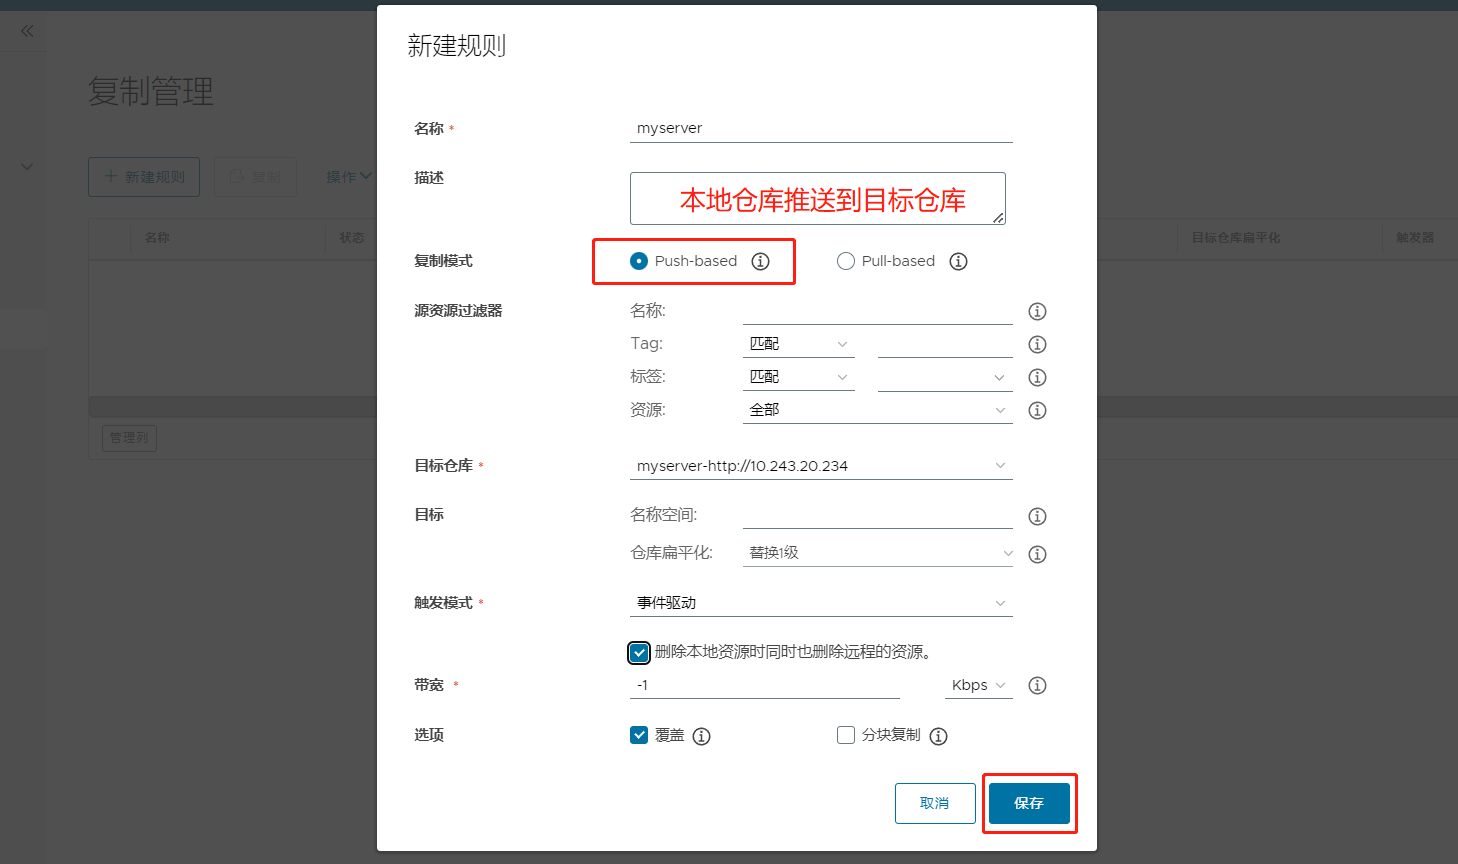Show info for 名称空间 field
The height and width of the screenshot is (864, 1458).
coord(1038,516)
